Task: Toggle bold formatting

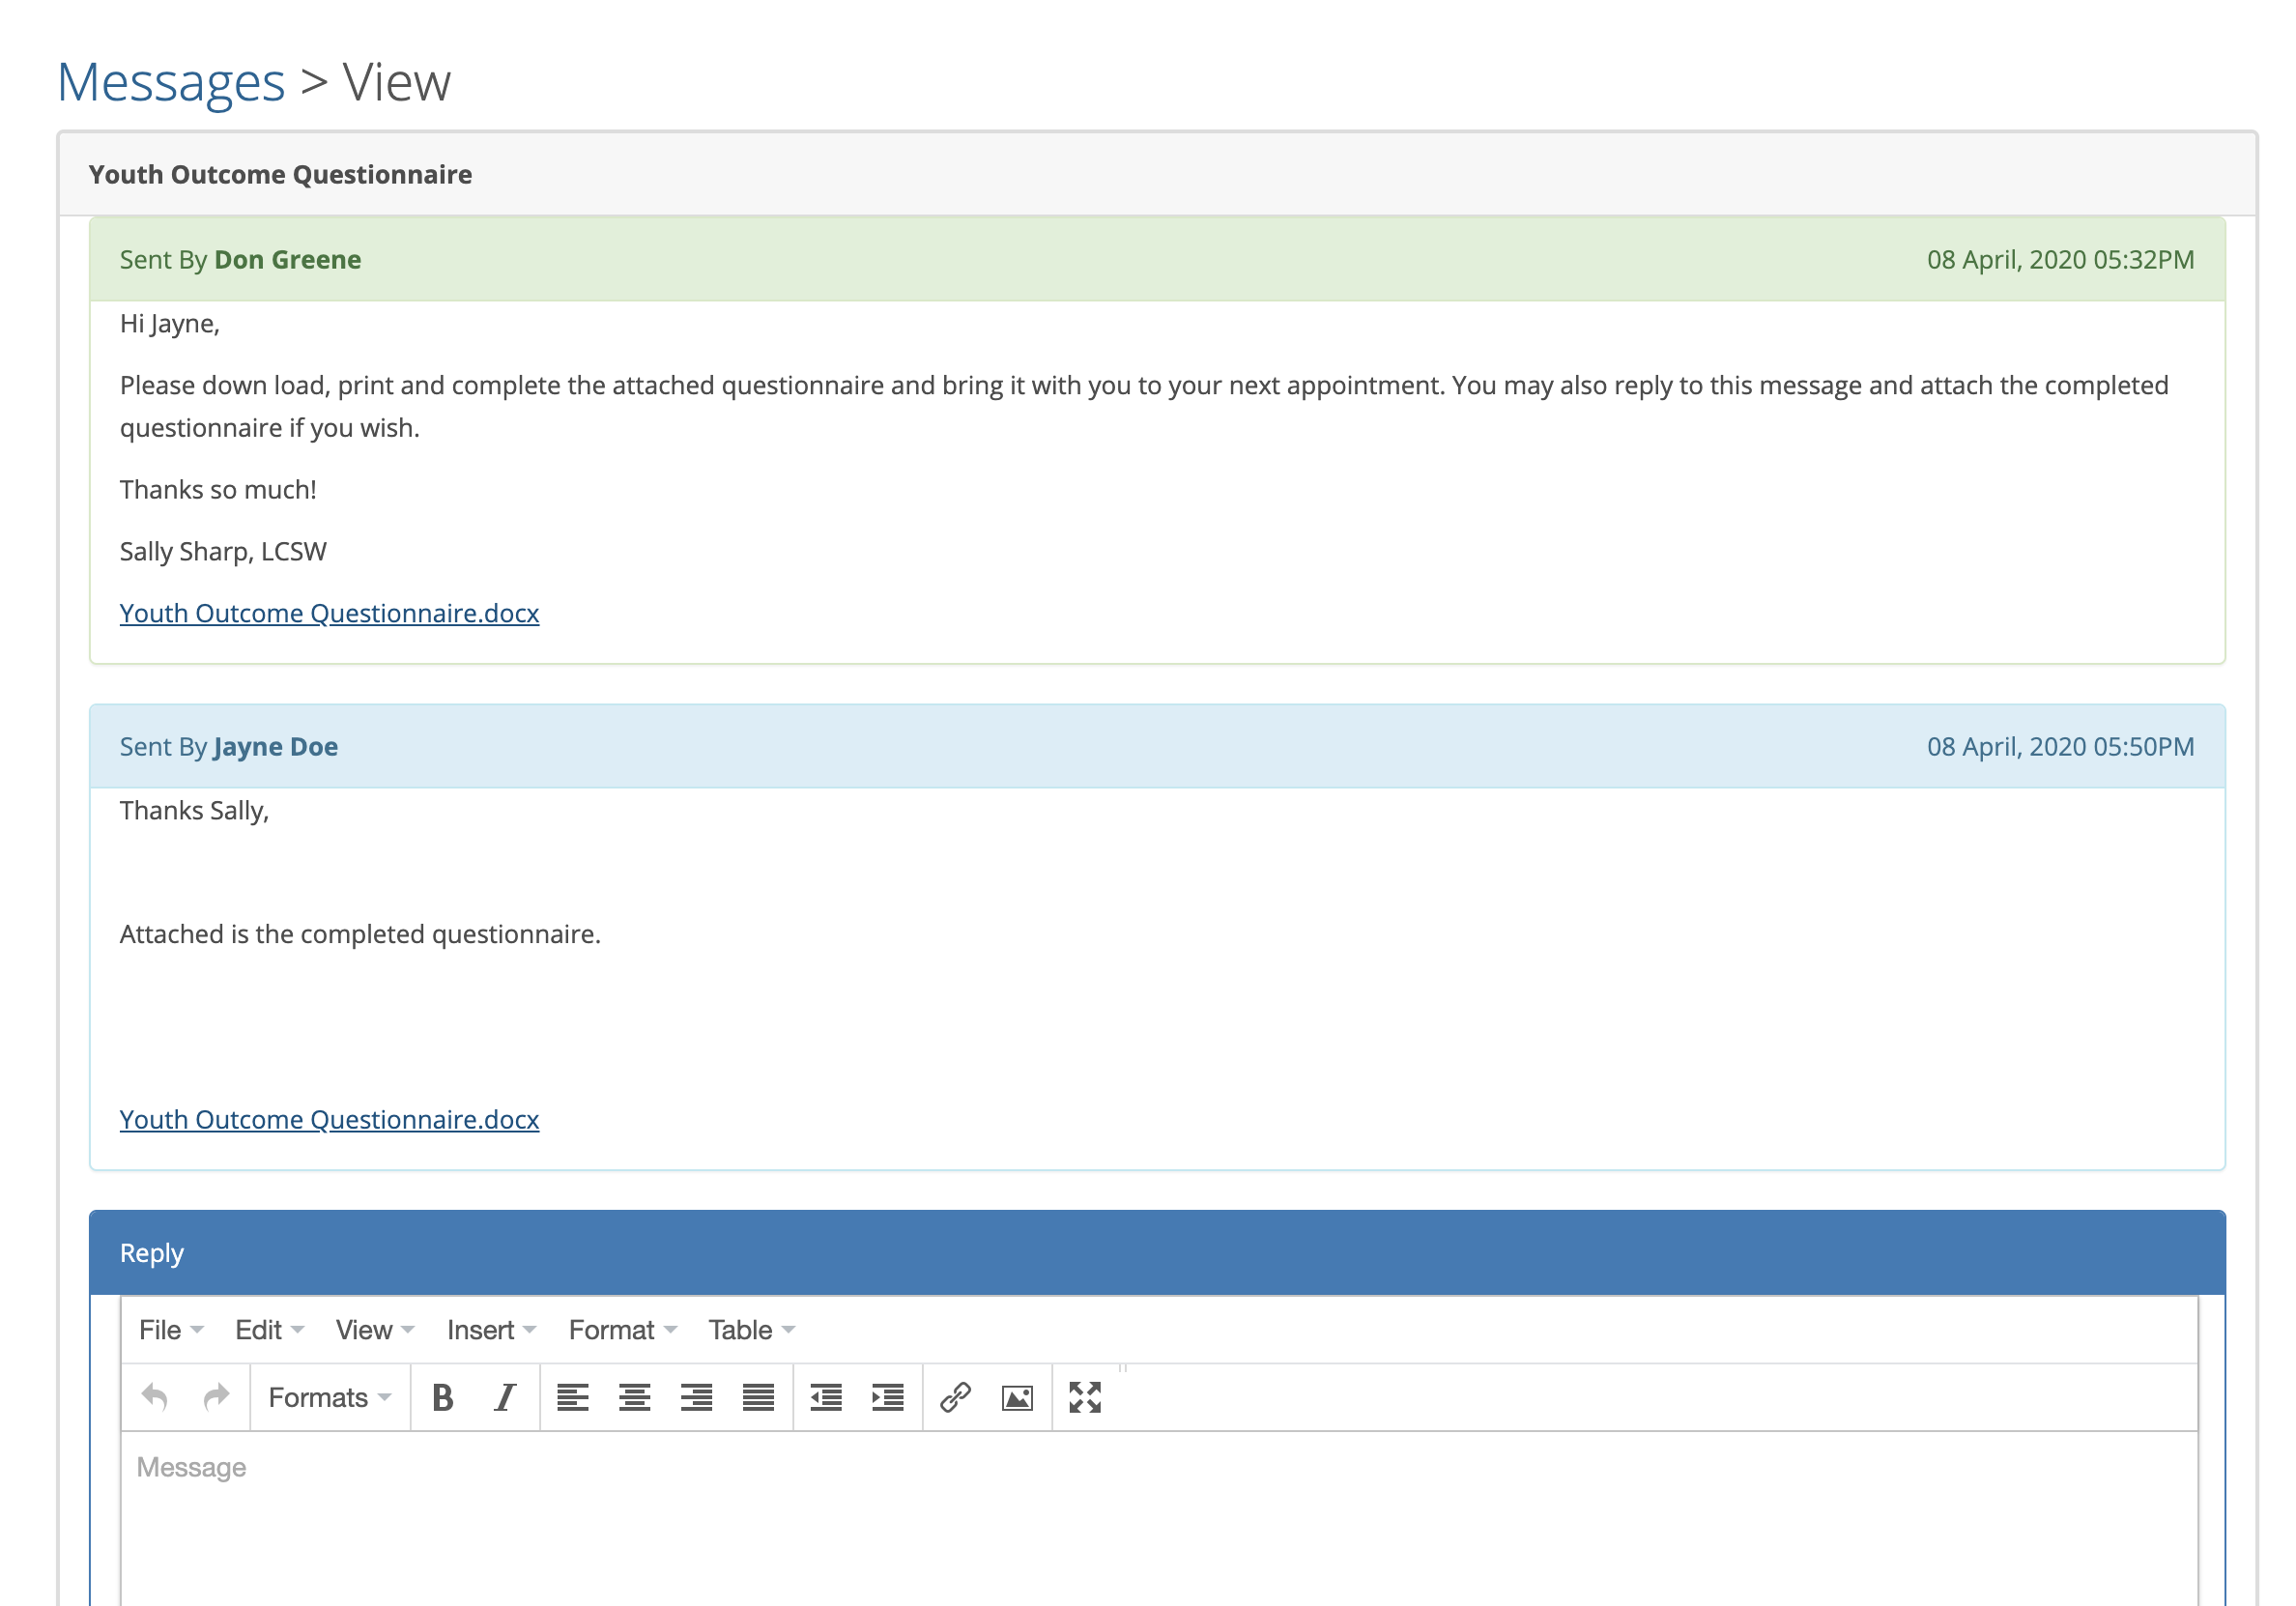Action: (443, 1397)
